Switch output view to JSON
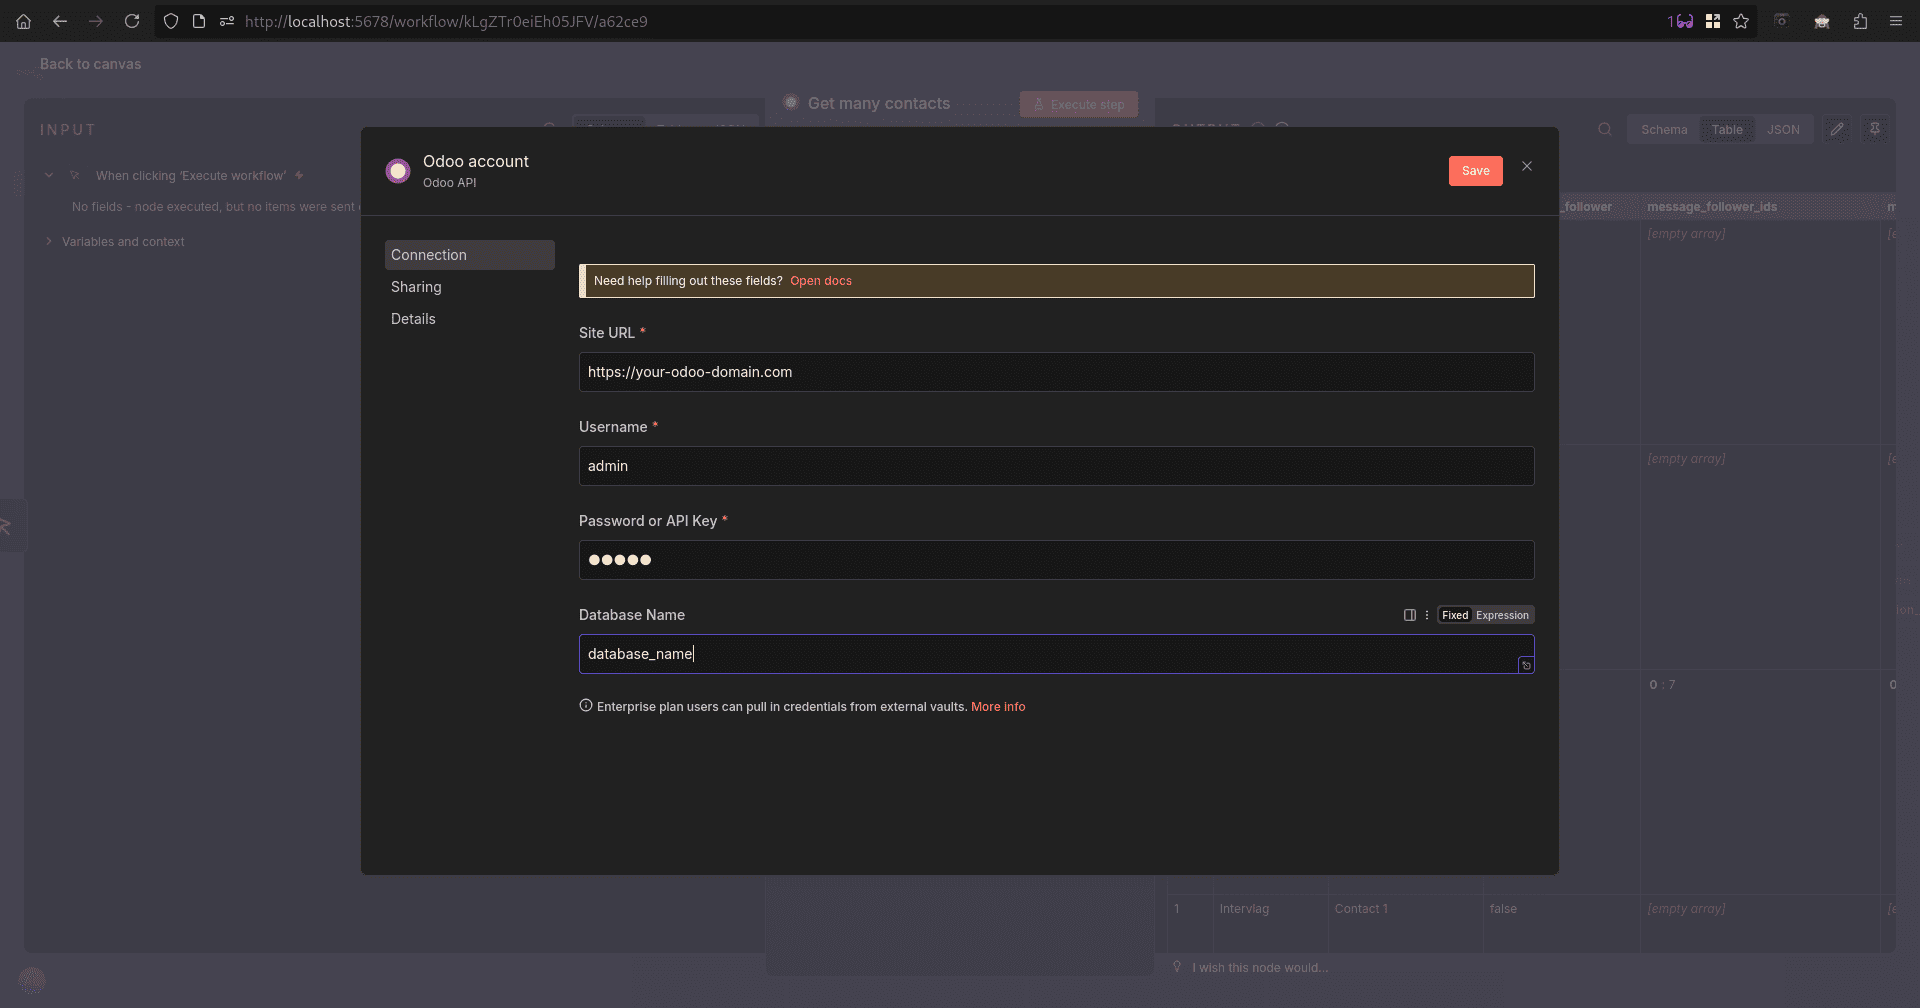The image size is (1920, 1008). pyautogui.click(x=1784, y=129)
